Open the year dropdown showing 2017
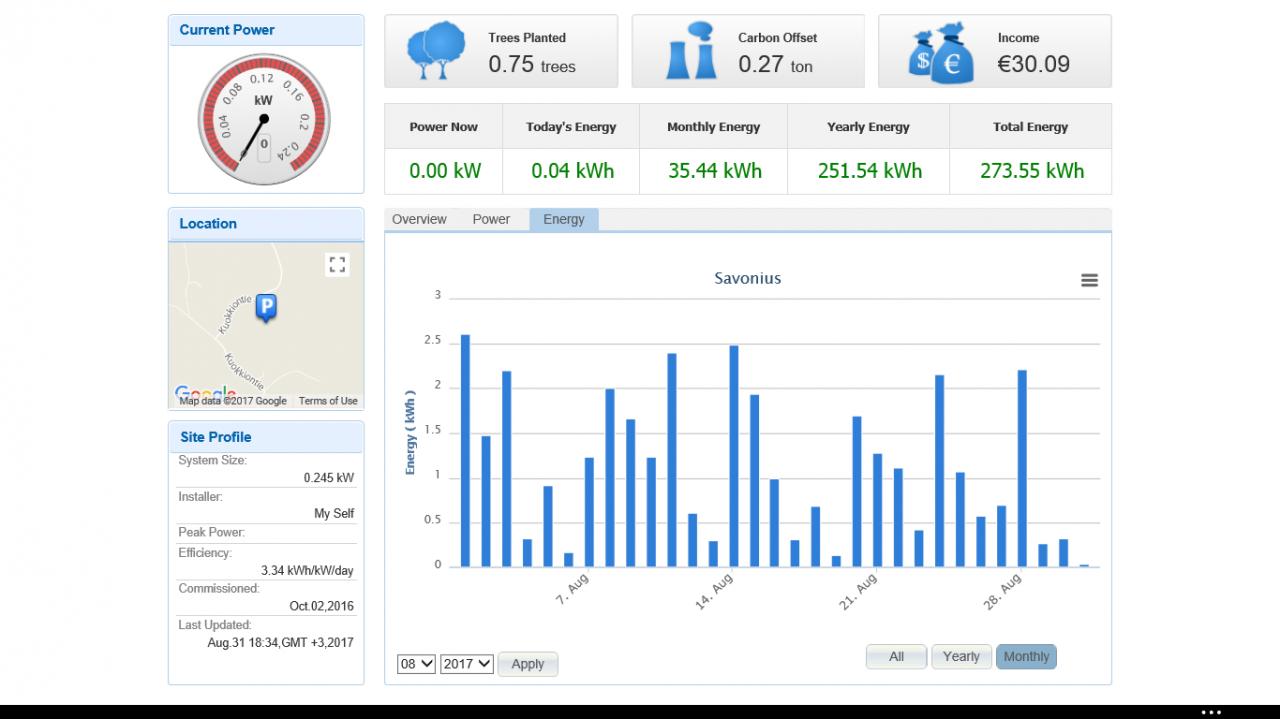Screen dimensions: 1280x719 [467, 663]
